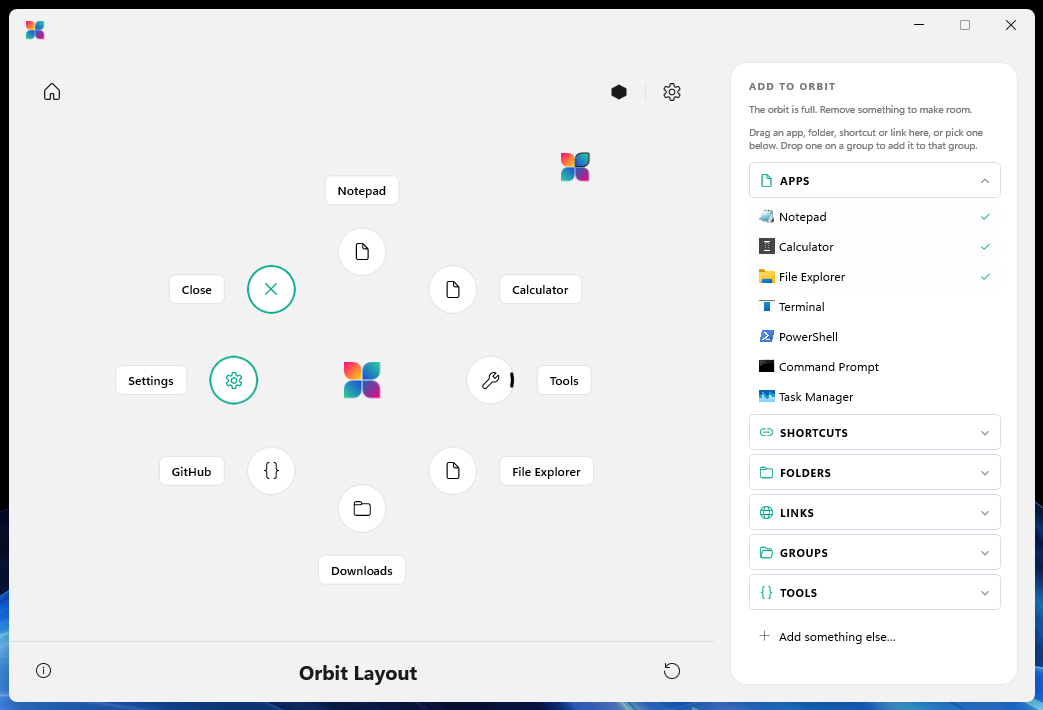The height and width of the screenshot is (710, 1043).
Task: Minimize the application window
Action: 919,25
